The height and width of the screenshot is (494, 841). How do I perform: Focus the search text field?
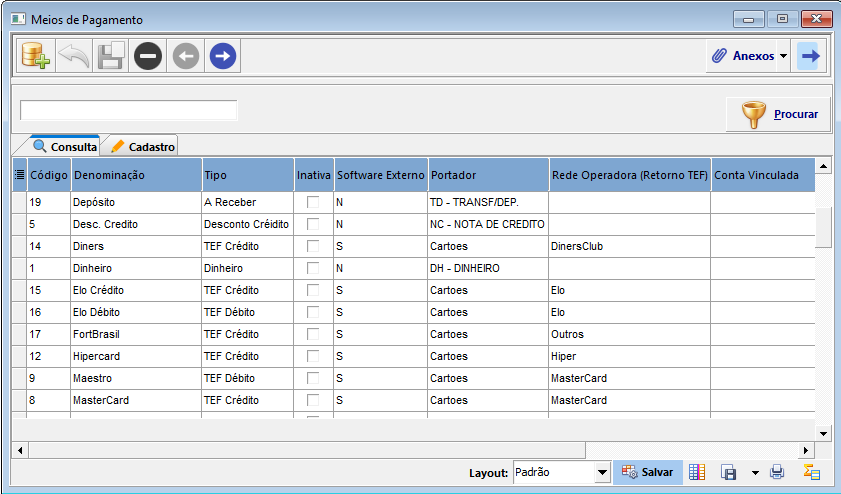tap(129, 110)
